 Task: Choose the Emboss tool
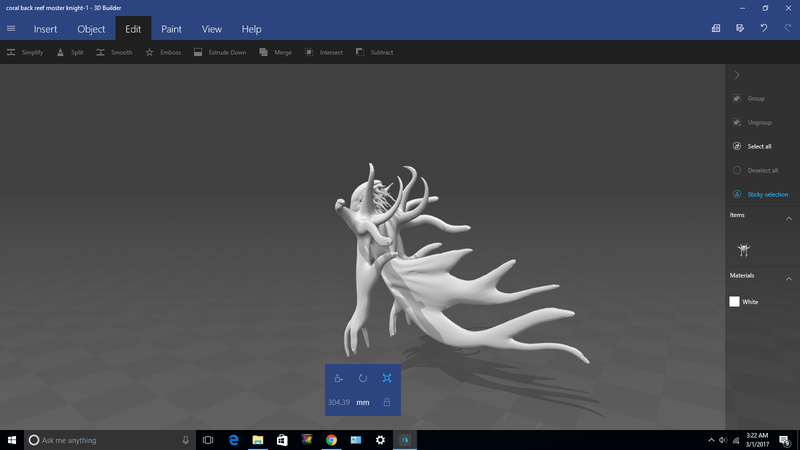(x=150, y=52)
